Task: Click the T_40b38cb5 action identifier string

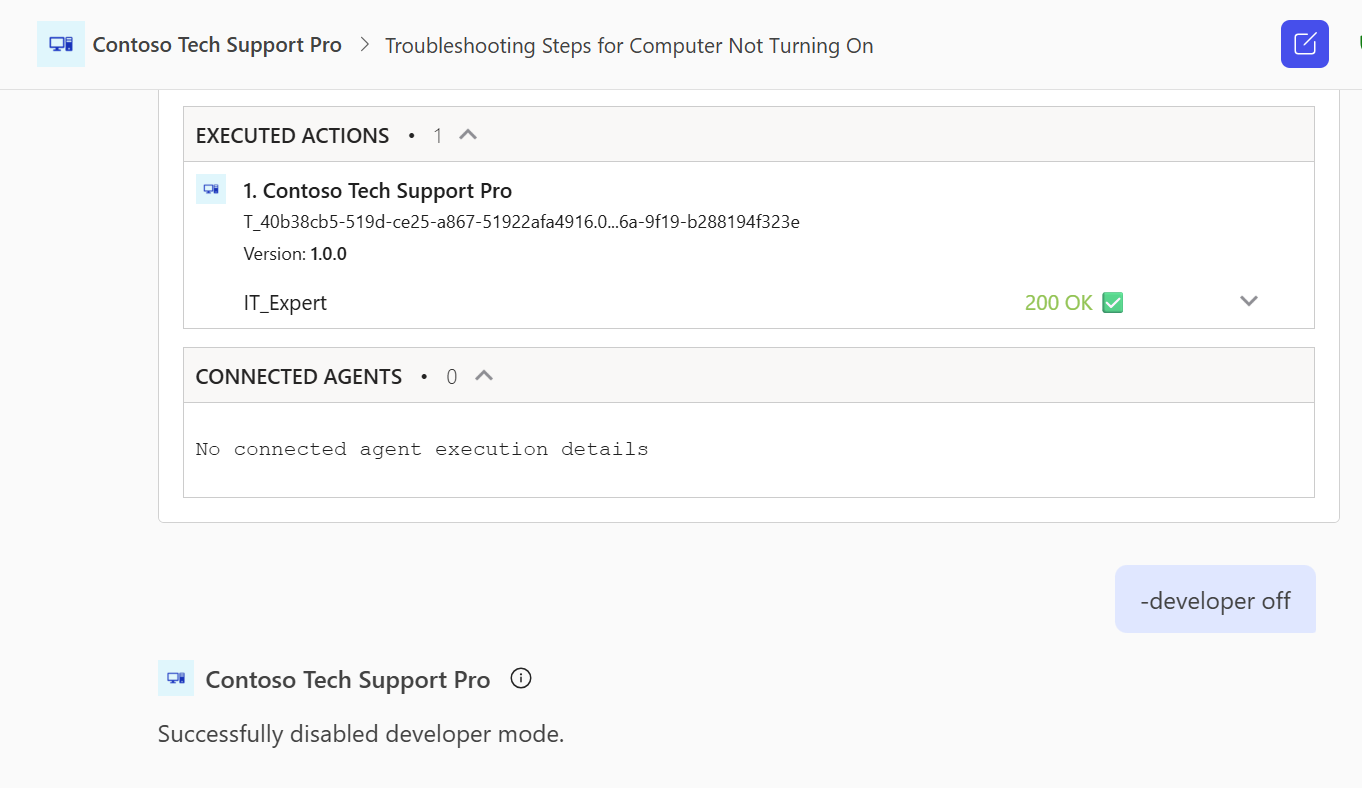Action: (x=522, y=222)
